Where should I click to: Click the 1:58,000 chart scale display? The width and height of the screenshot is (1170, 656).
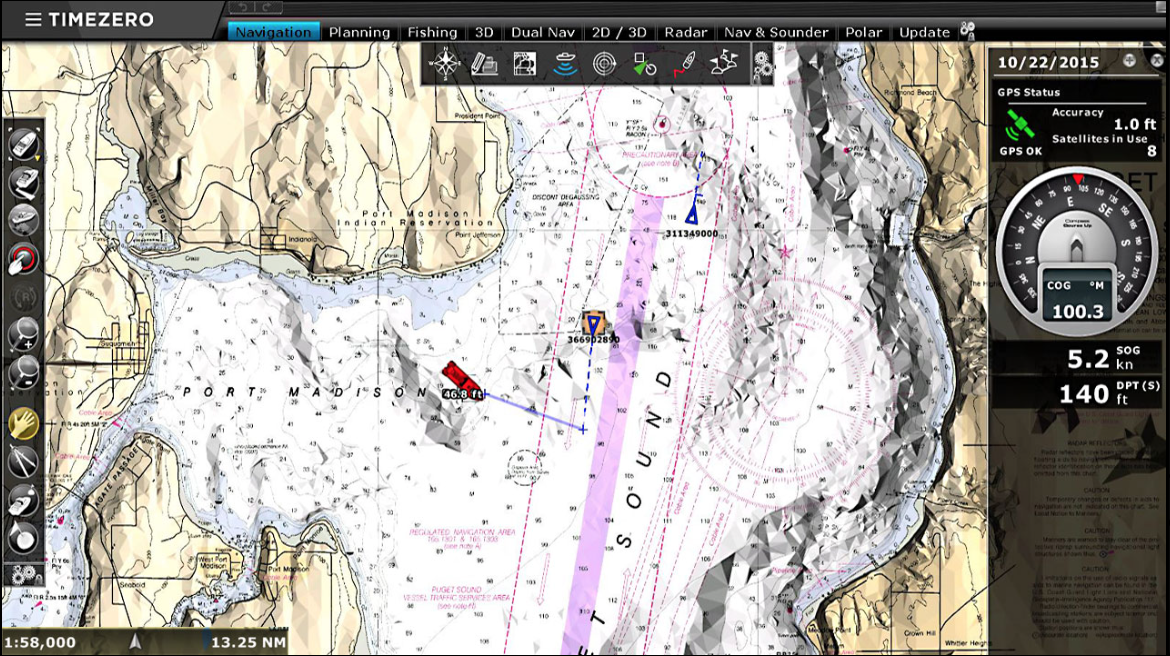[40, 642]
